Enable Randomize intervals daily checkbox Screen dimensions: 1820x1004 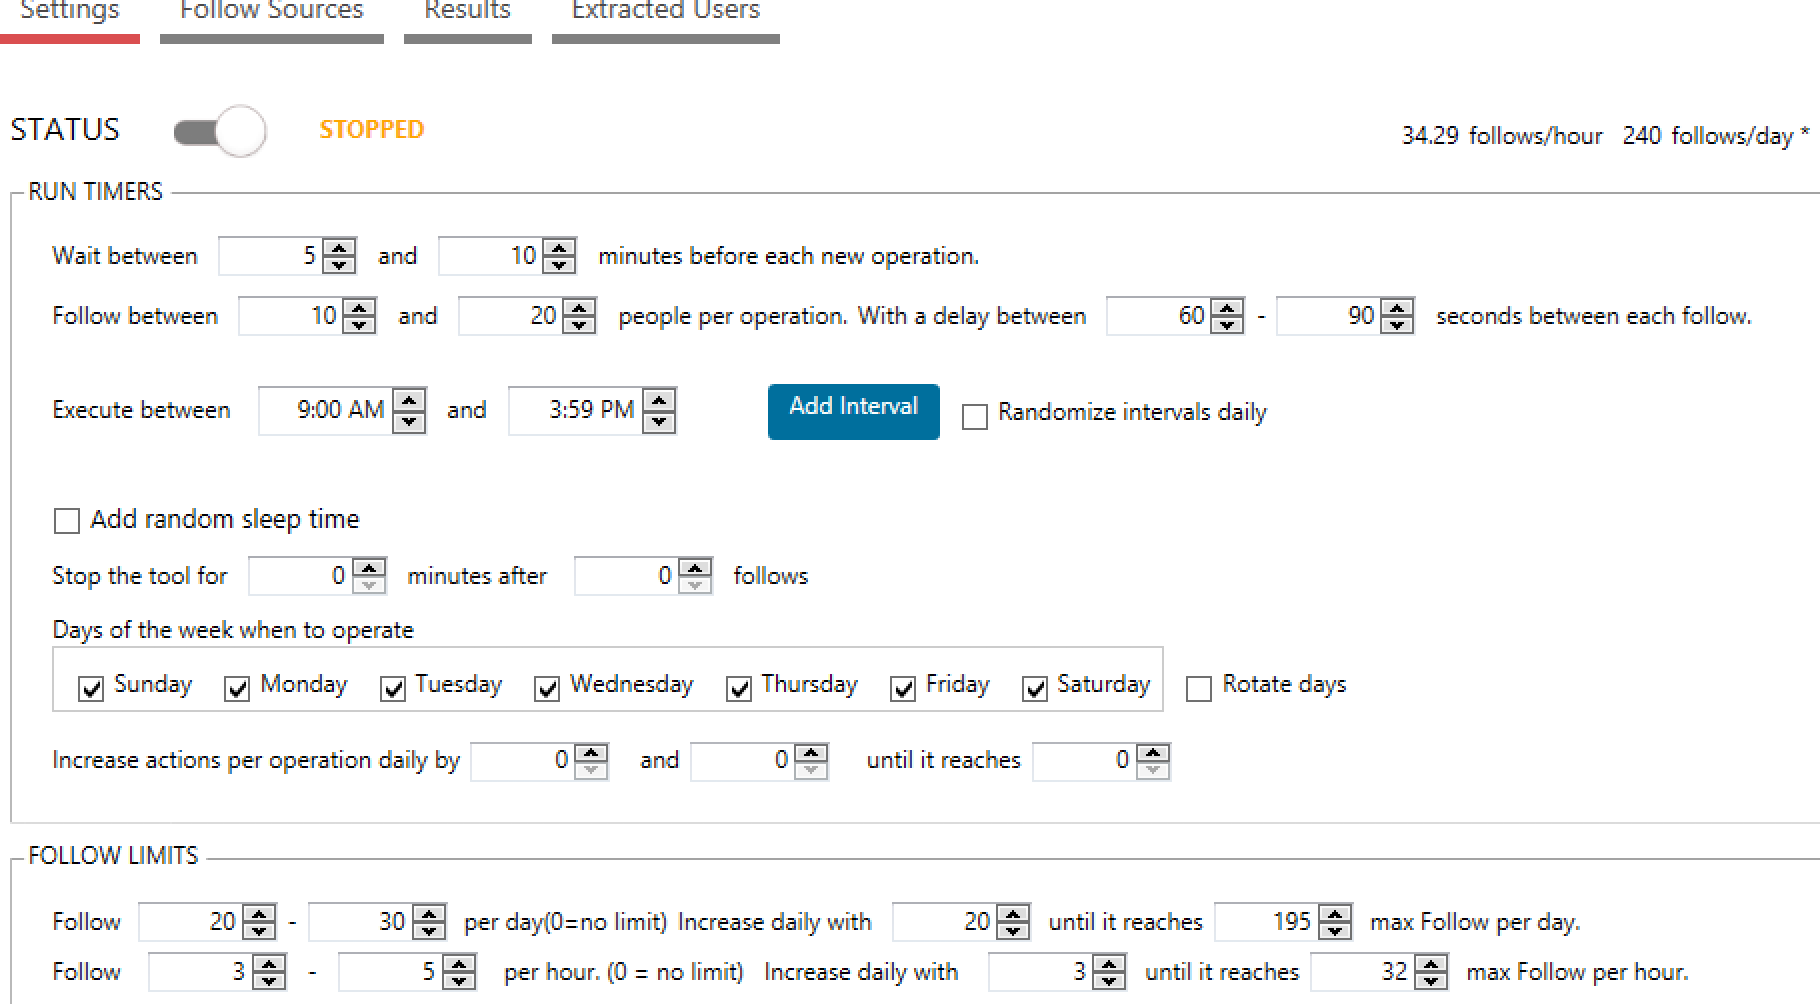point(974,416)
